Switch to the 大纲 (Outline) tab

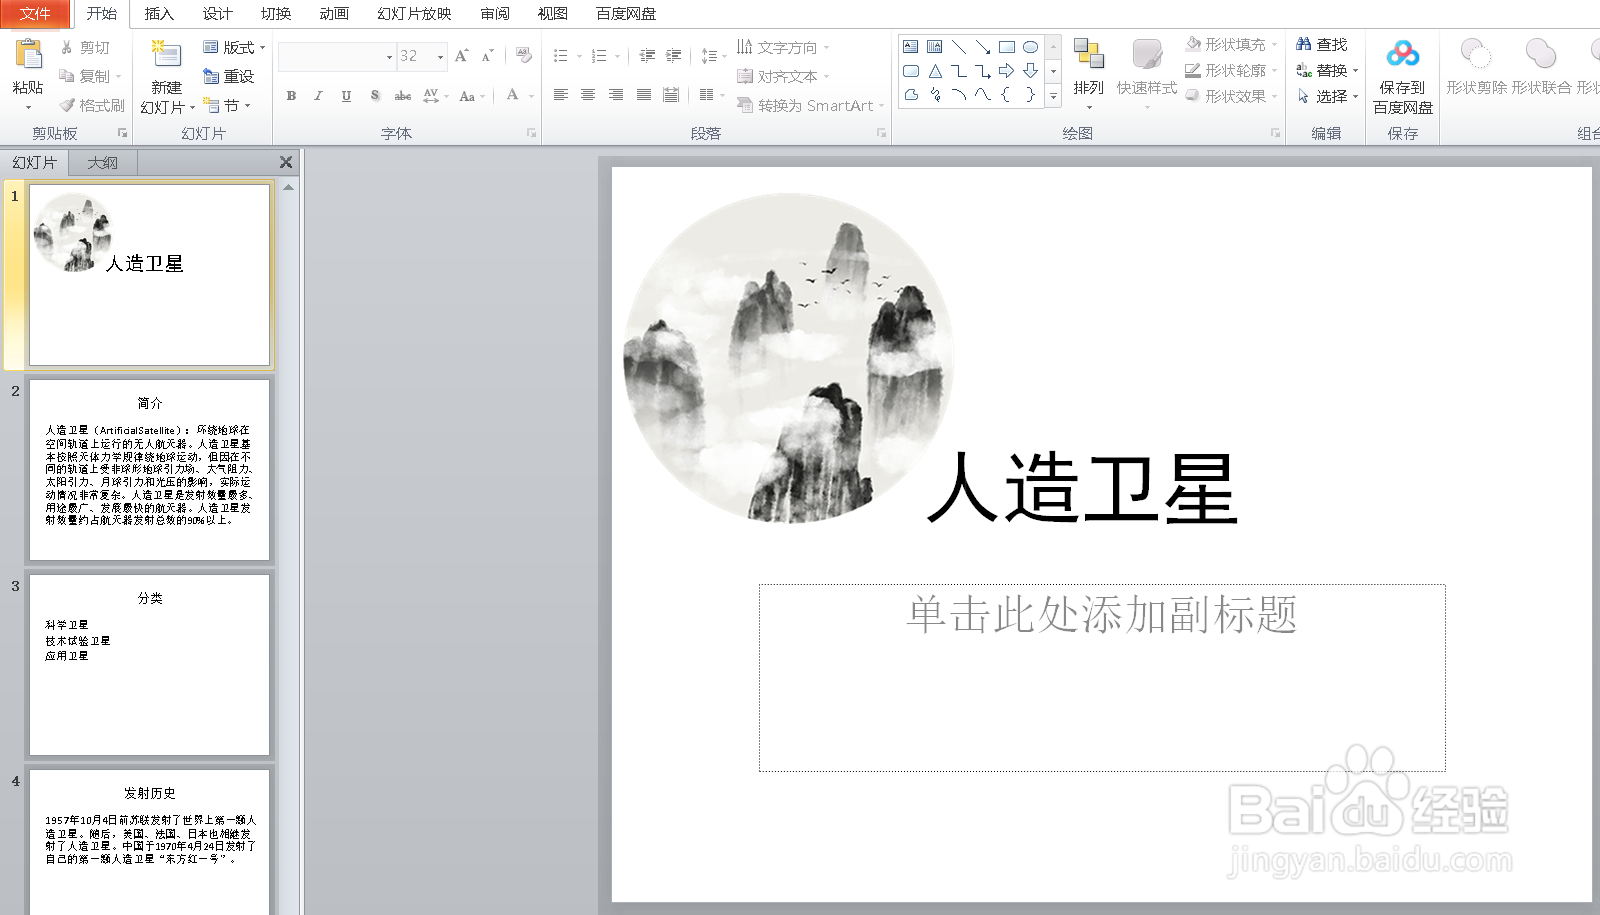[x=103, y=162]
